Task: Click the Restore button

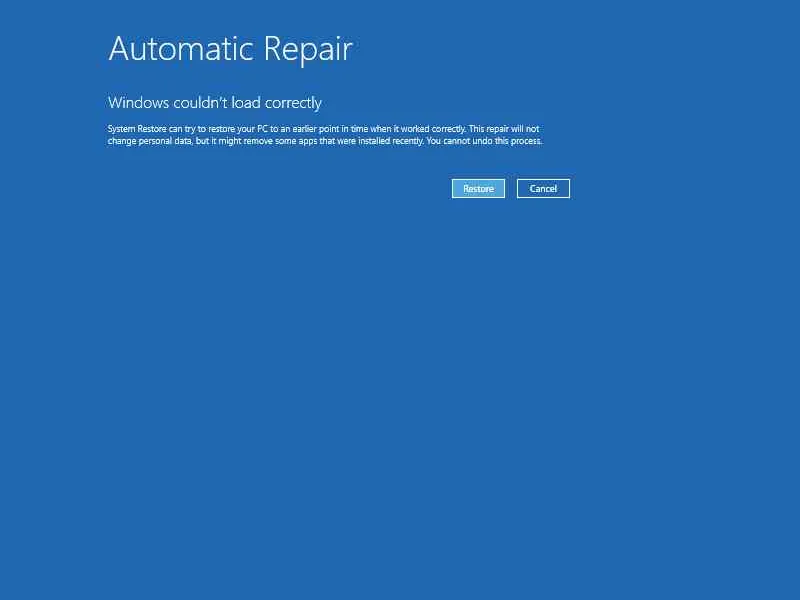Action: 478,188
